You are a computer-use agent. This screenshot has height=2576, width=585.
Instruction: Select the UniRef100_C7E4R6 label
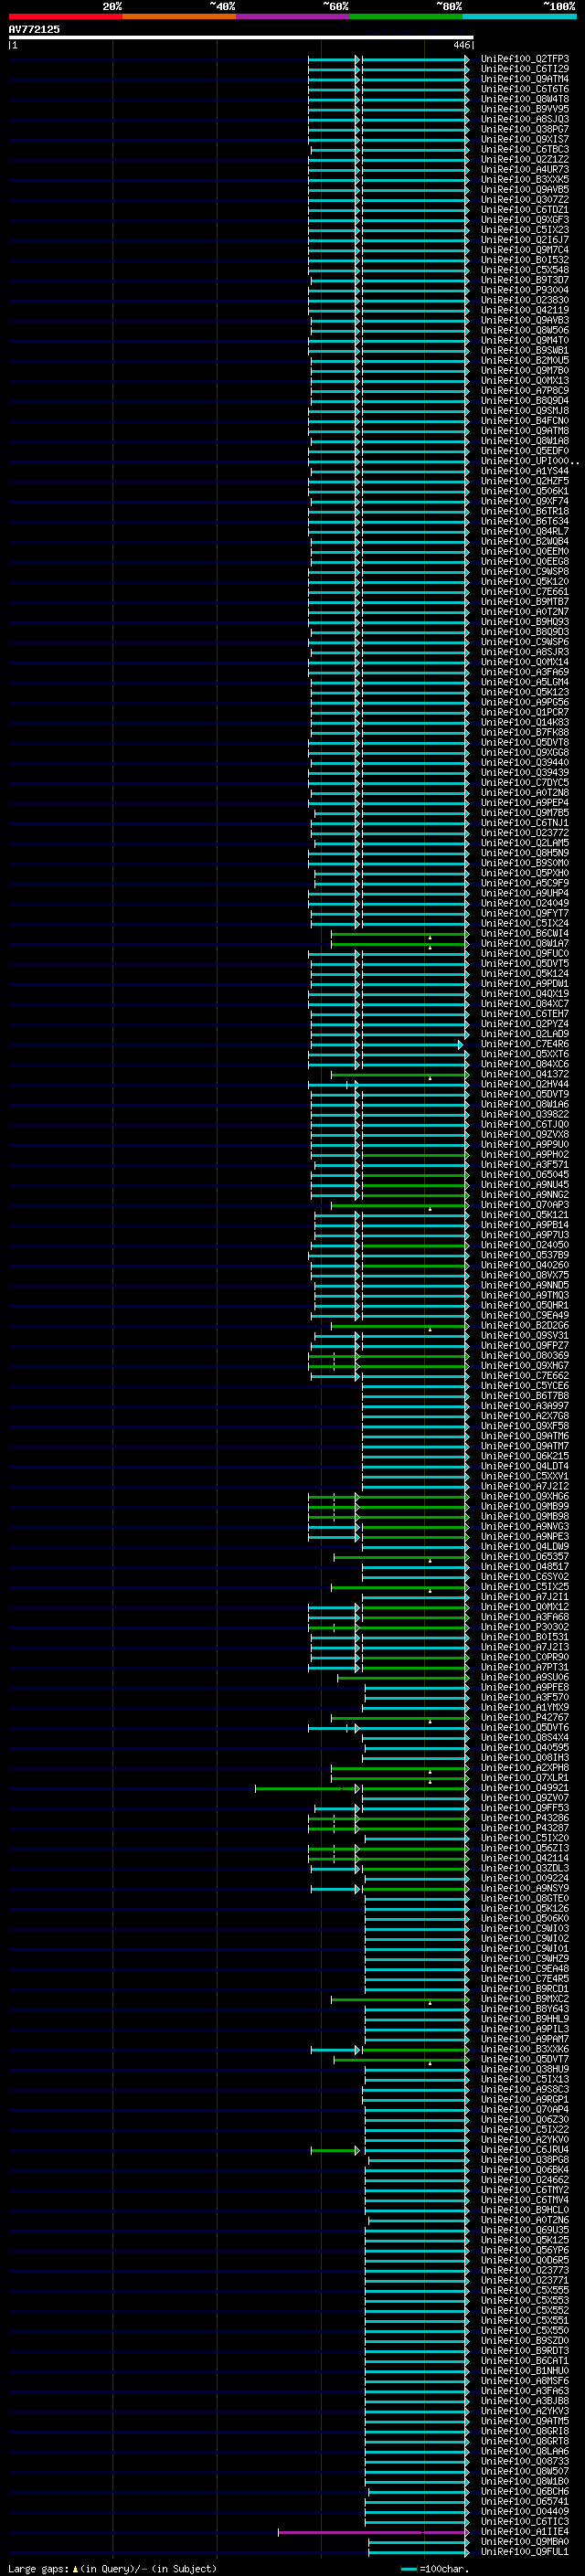pos(525,1044)
